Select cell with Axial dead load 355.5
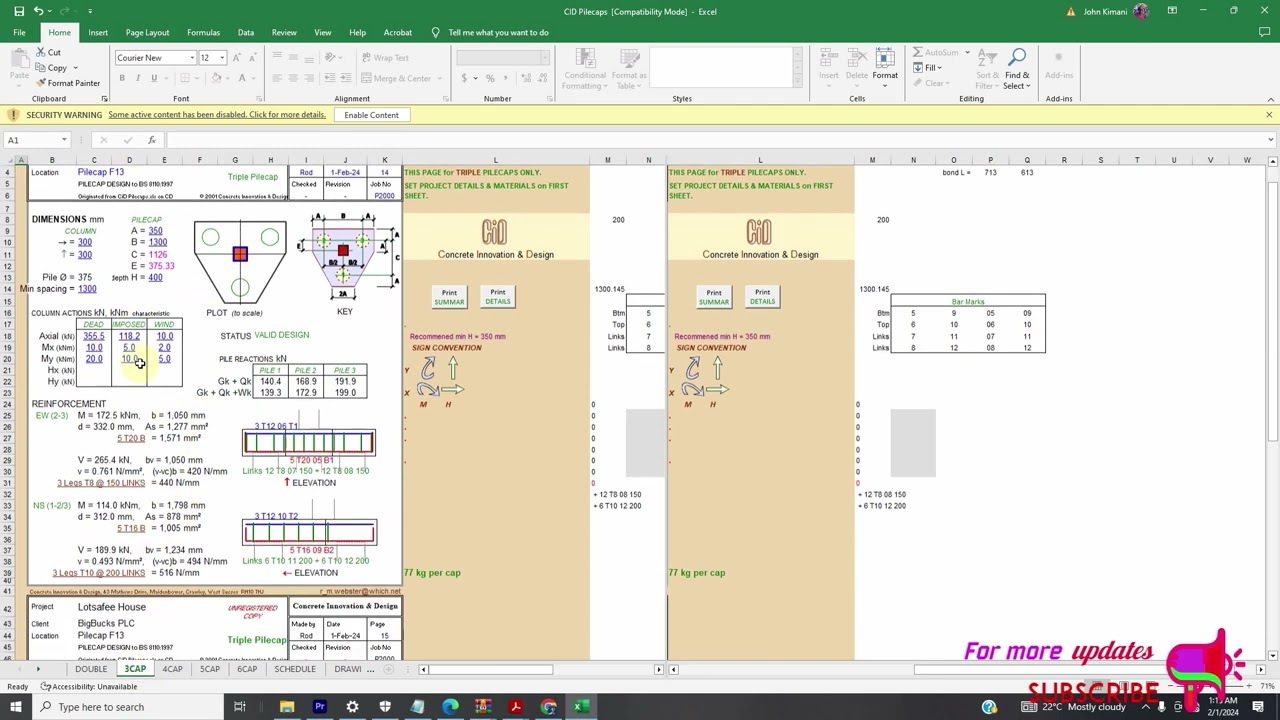 (x=94, y=336)
